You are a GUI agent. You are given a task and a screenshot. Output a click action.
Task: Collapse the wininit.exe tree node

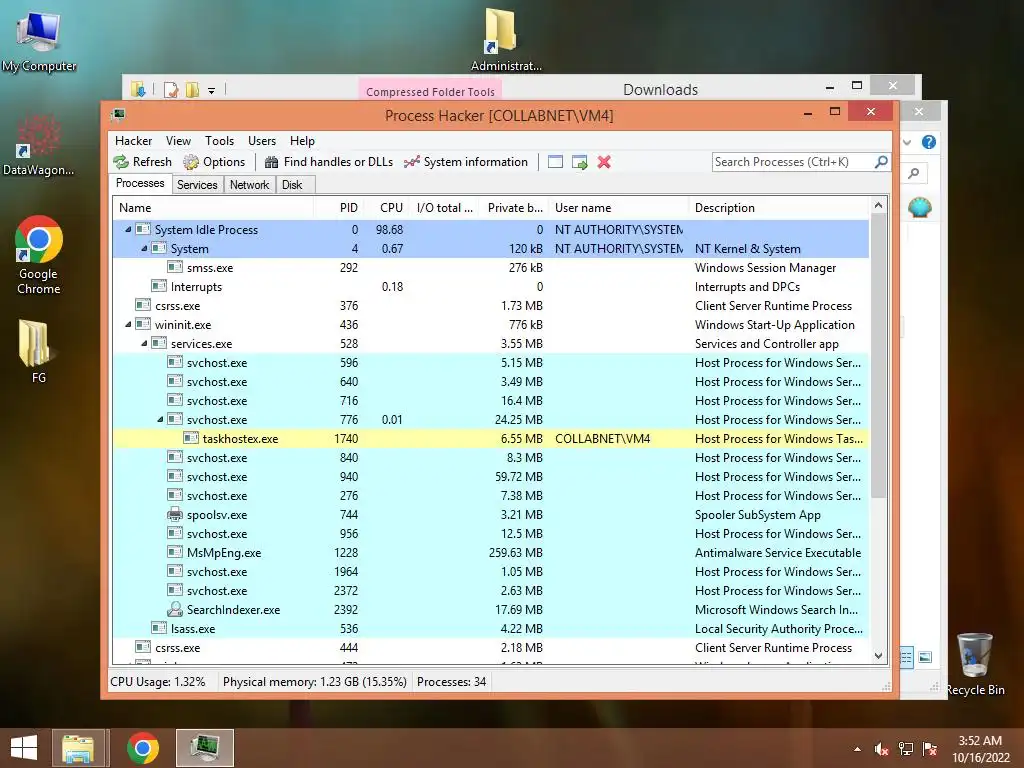click(128, 325)
